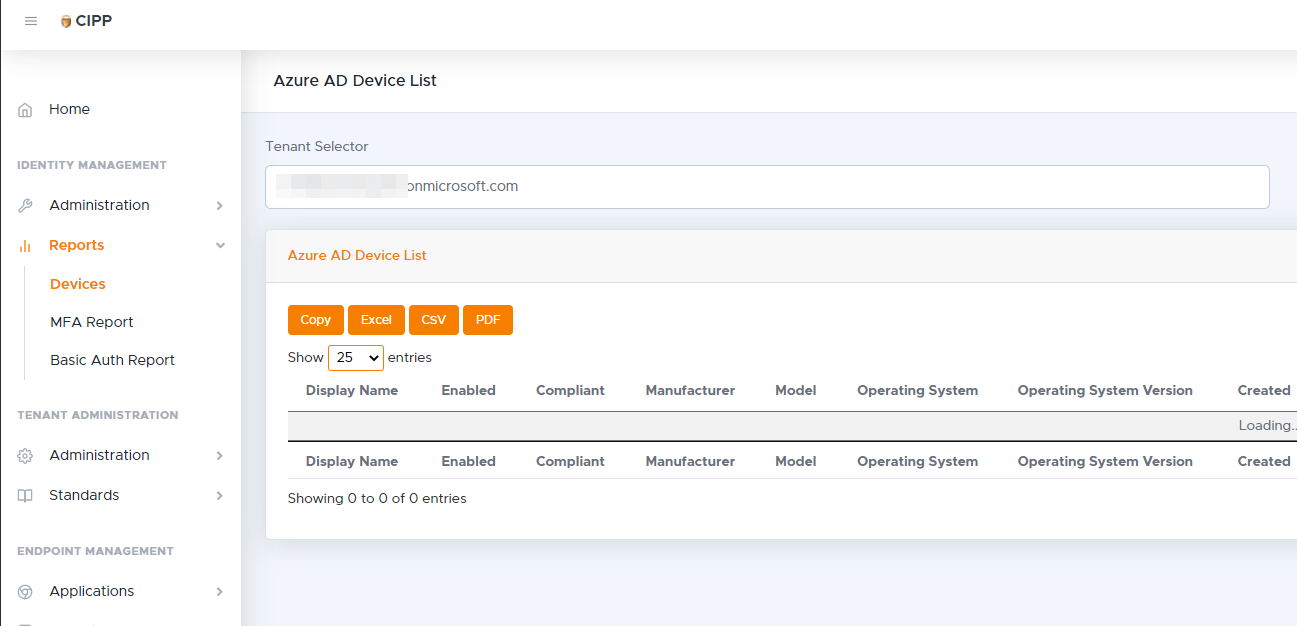Click the open book icon next to Standards
The width and height of the screenshot is (1297, 626).
click(25, 495)
